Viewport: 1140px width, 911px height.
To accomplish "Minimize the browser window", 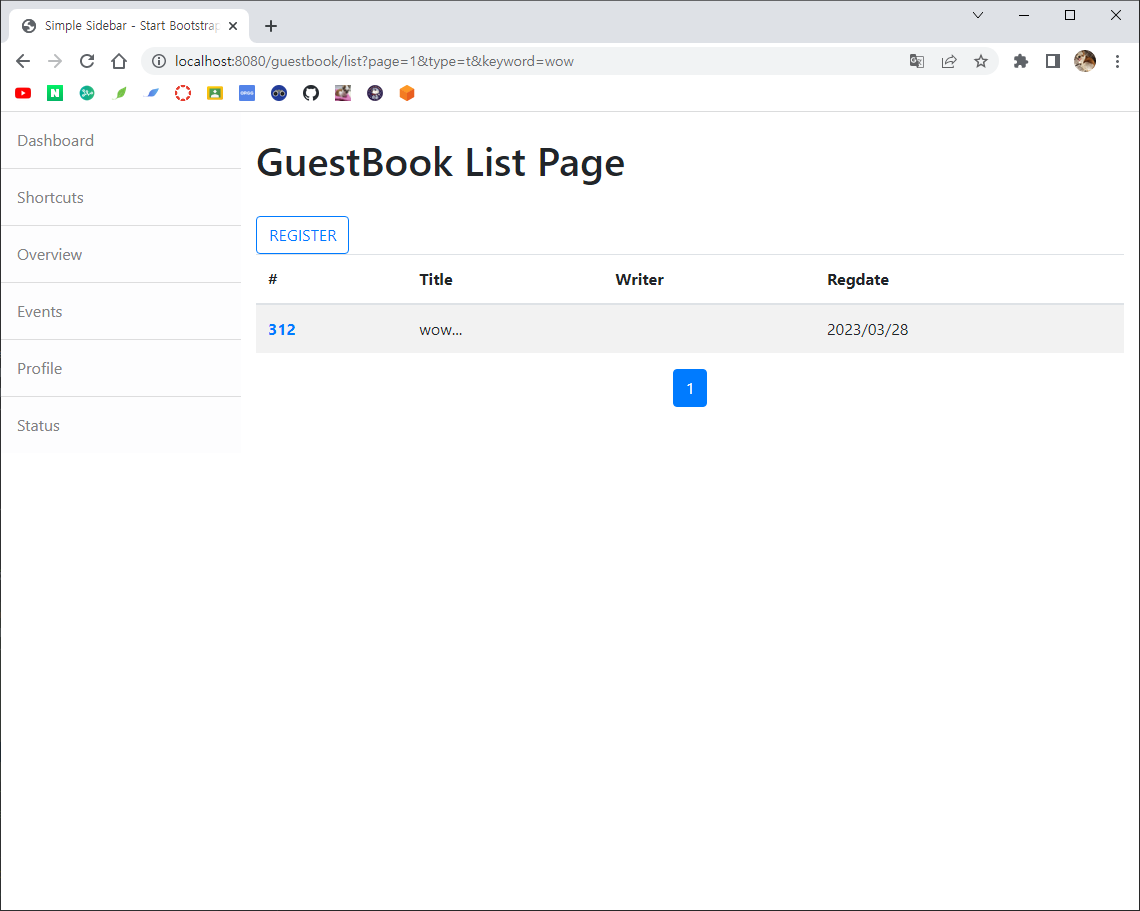I will click(1024, 15).
